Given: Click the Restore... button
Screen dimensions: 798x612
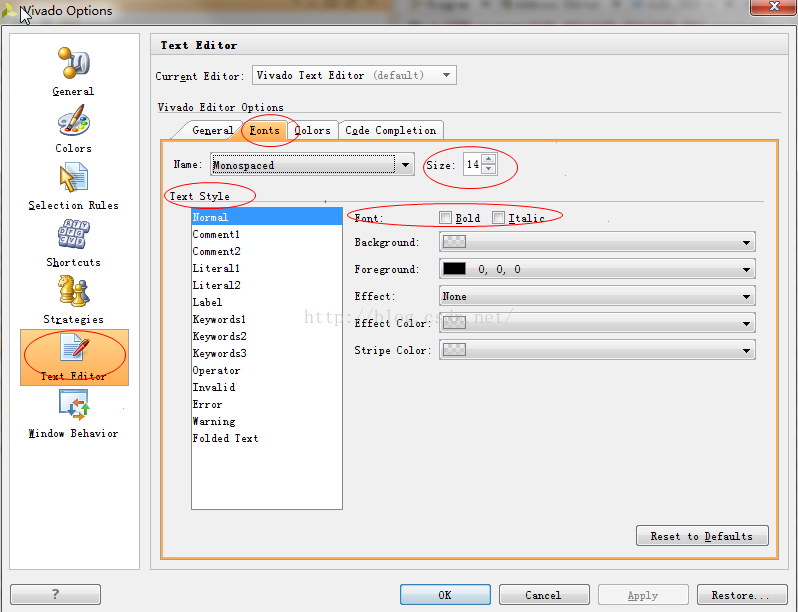Looking at the screenshot, I should coord(742,595).
